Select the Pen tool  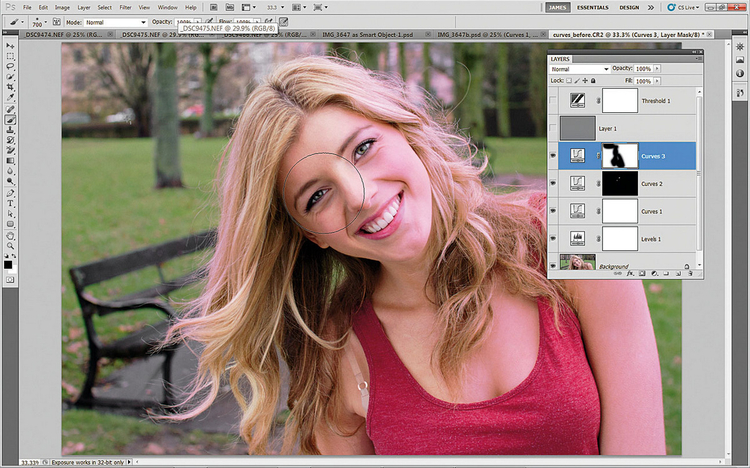click(10, 193)
